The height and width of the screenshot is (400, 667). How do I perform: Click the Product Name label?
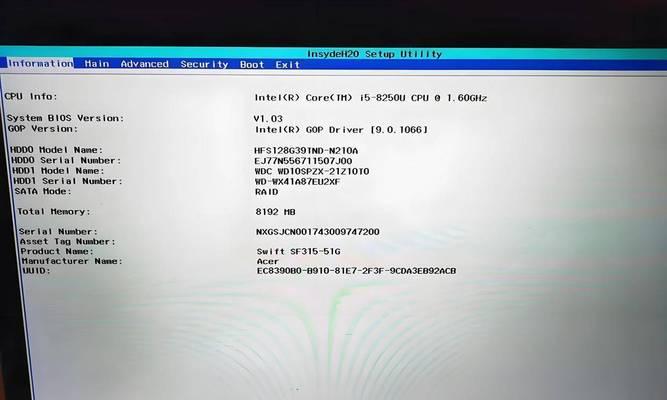(x=57, y=251)
